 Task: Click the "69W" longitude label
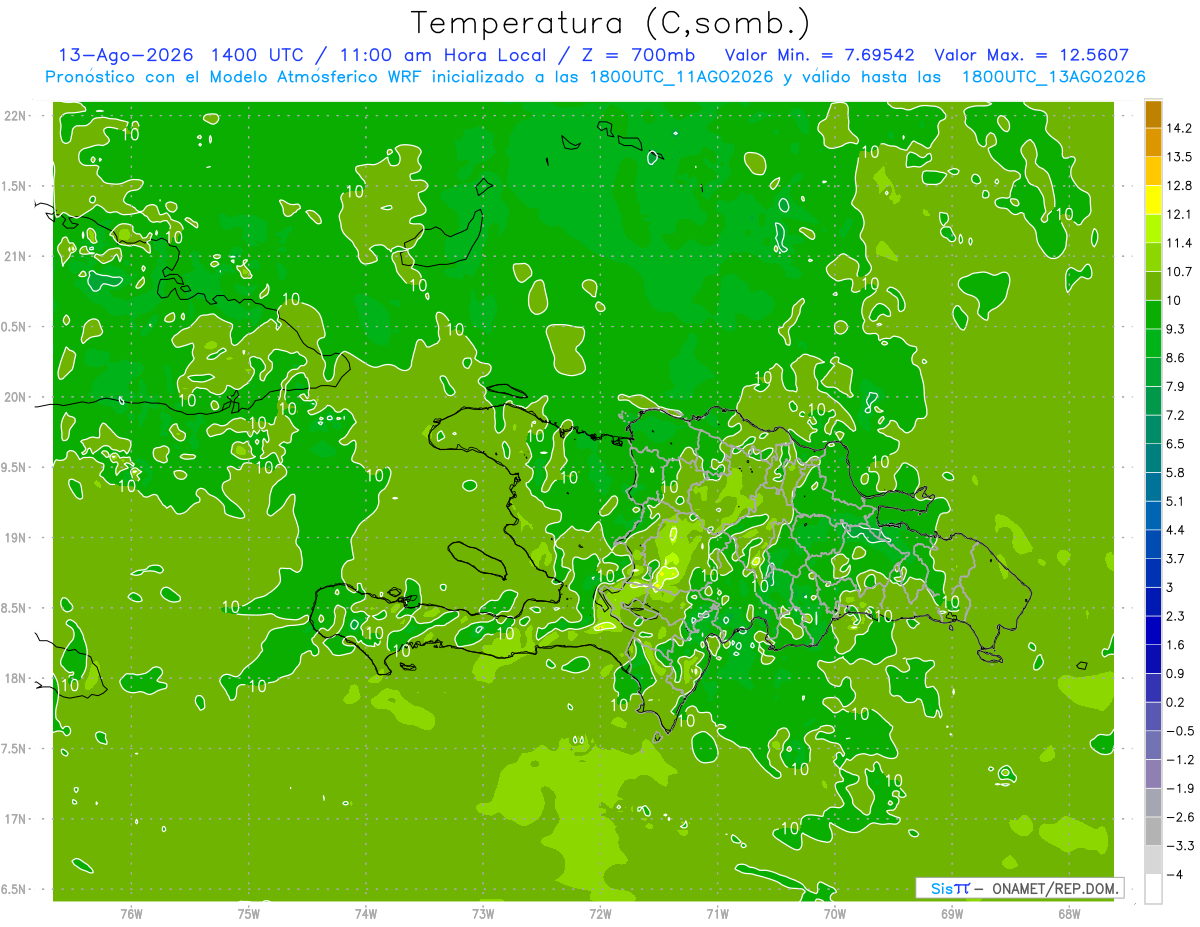click(x=952, y=913)
